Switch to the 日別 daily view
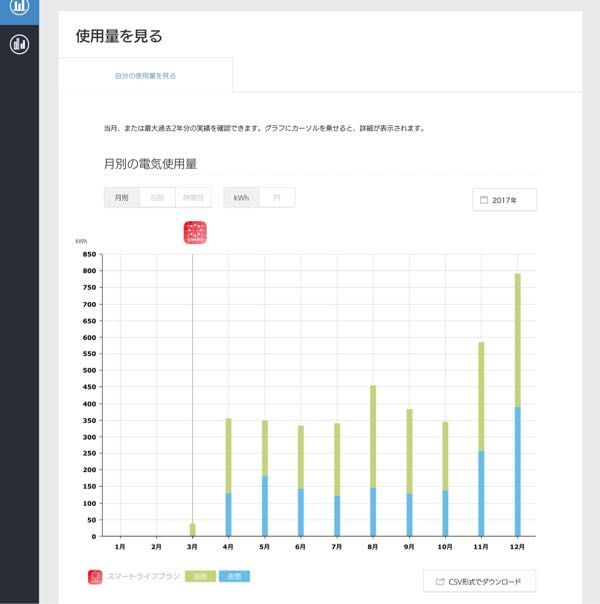Image resolution: width=600 pixels, height=604 pixels. click(157, 198)
